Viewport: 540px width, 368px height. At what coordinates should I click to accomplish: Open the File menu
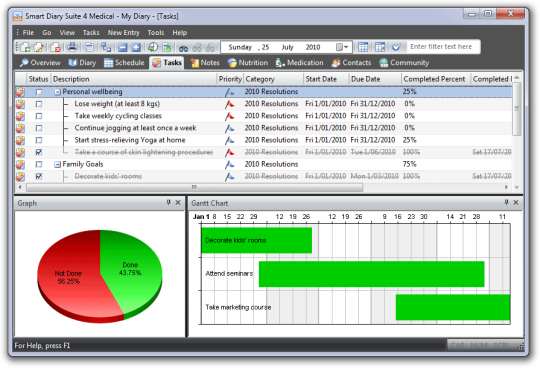[x=28, y=33]
